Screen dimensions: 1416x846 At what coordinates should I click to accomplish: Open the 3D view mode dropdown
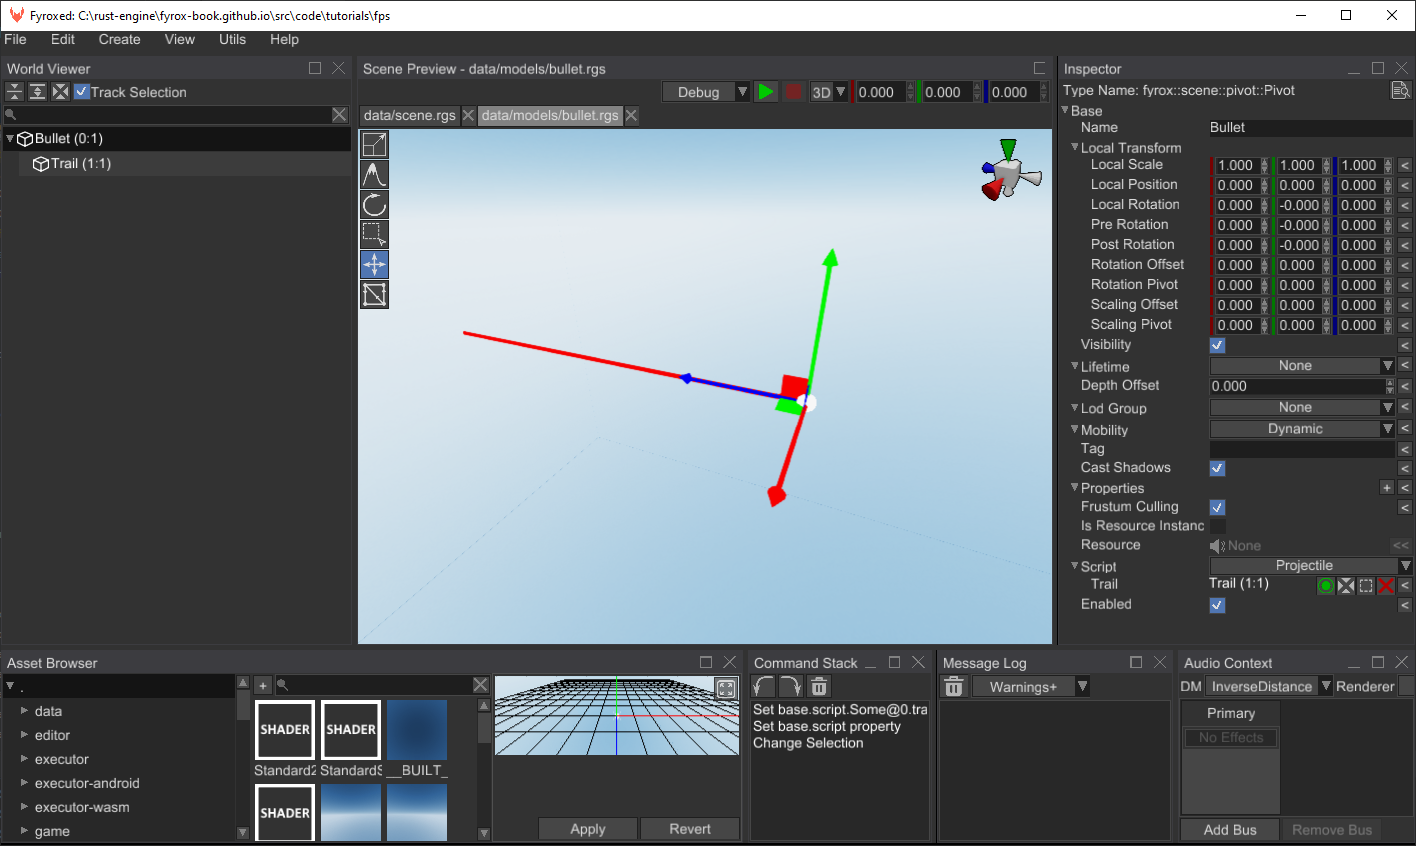pos(829,92)
